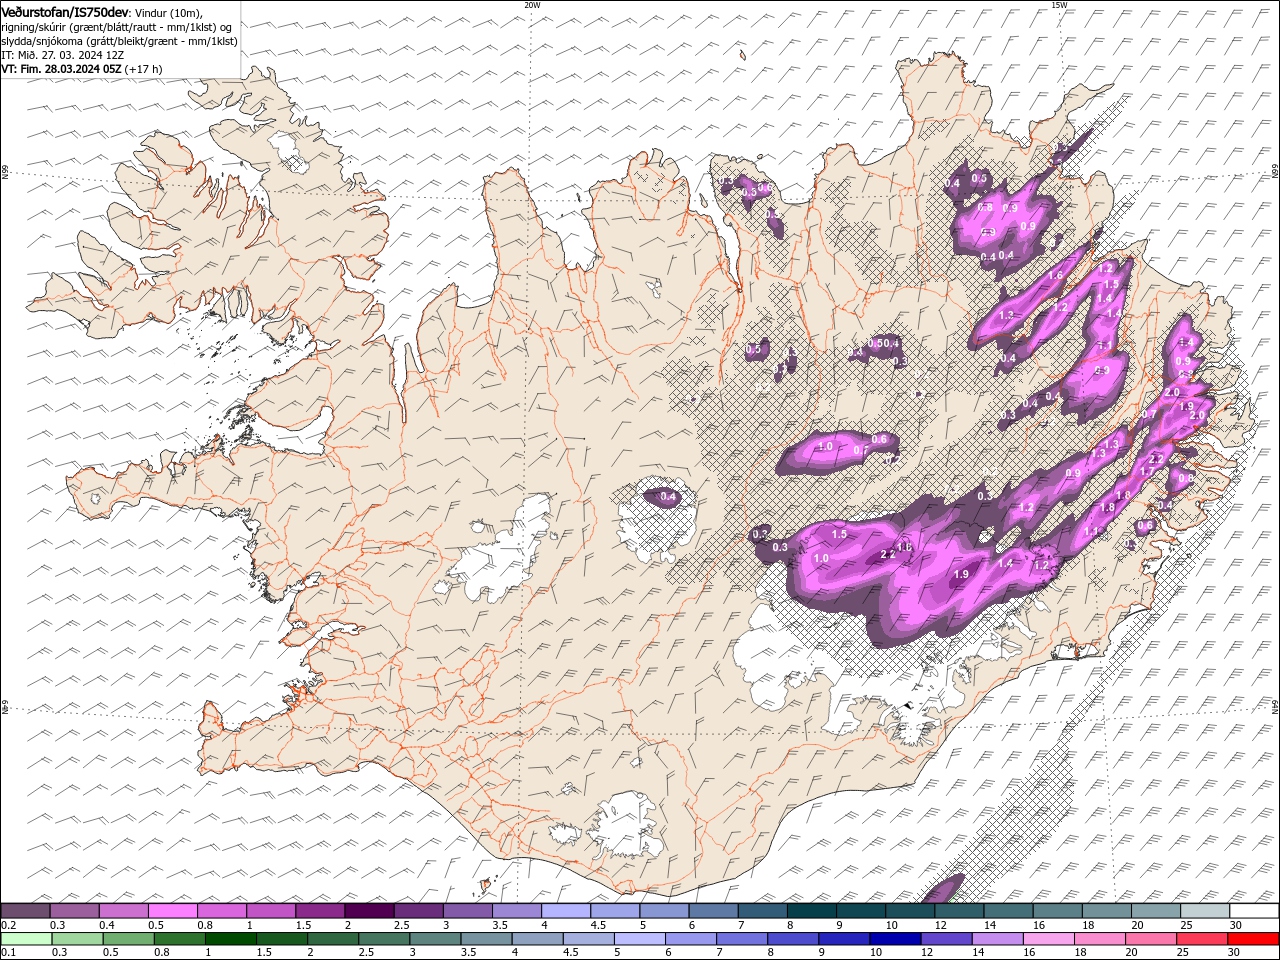
Task: Click the 'rigning/skúrir' legend description line
Action: tap(117, 27)
